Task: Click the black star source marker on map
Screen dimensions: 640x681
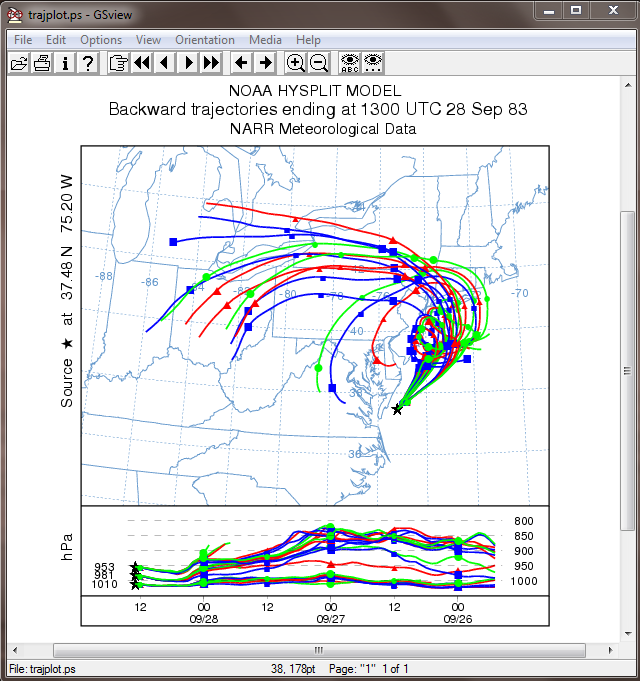Action: point(396,410)
